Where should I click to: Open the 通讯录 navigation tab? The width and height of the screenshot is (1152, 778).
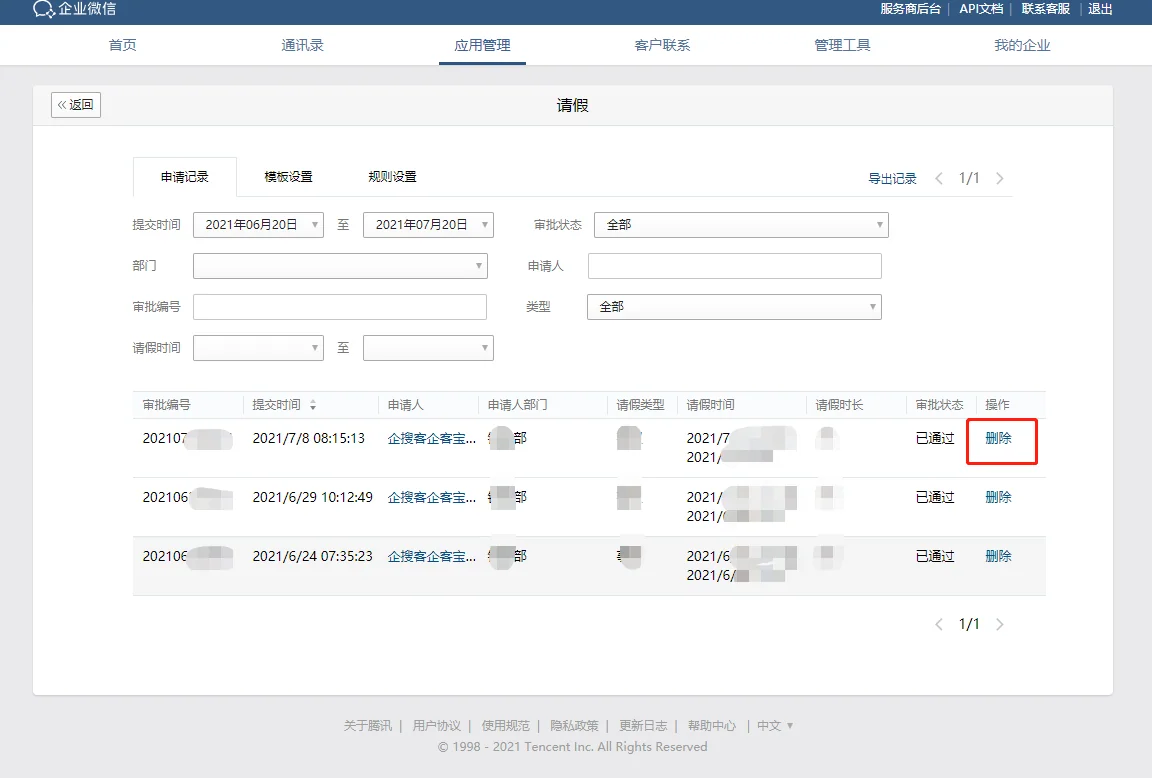tap(303, 46)
